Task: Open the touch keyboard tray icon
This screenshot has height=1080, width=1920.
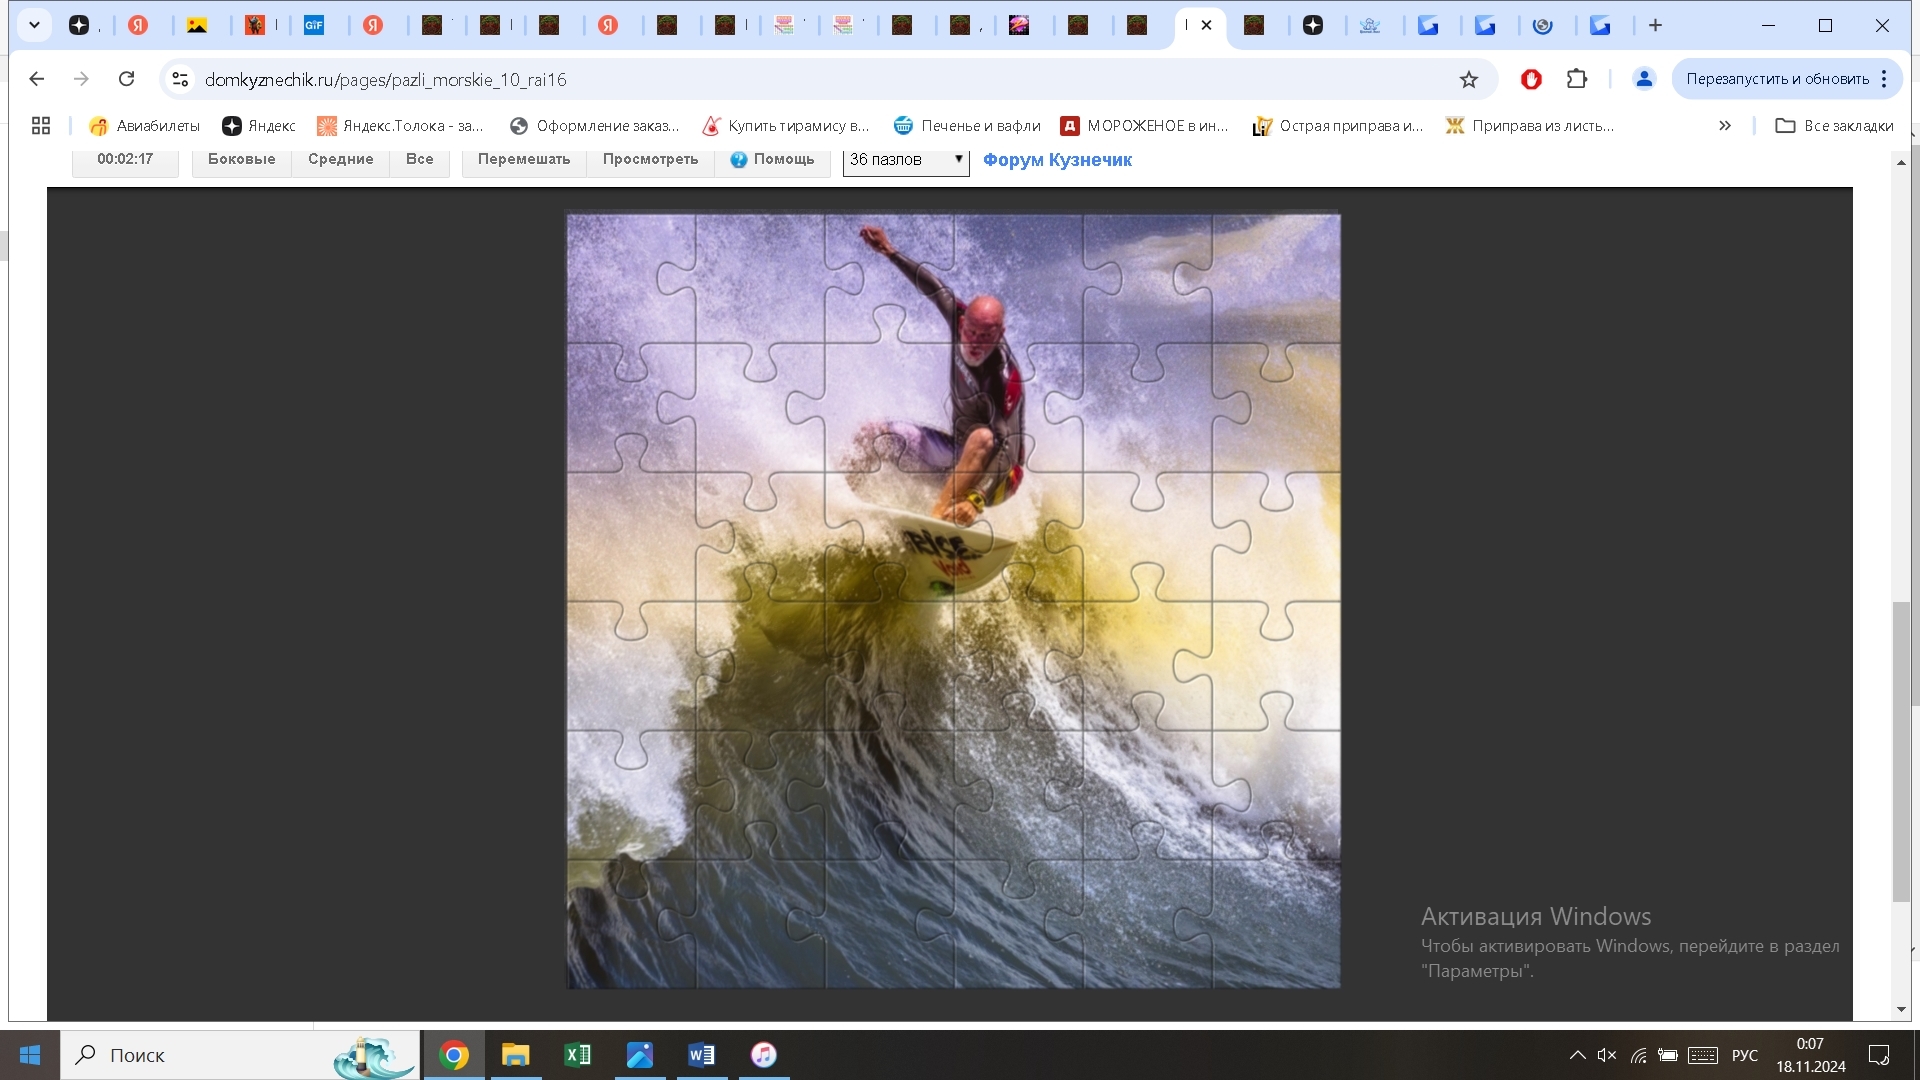Action: pos(1703,1055)
